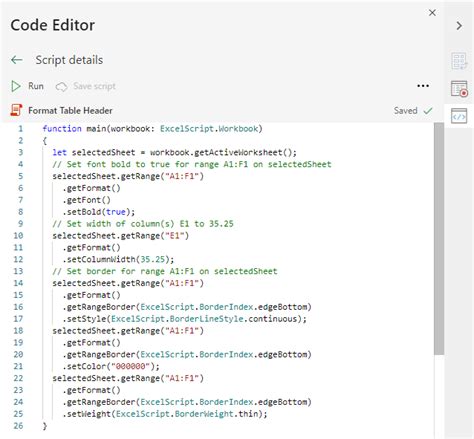Click the Script details heading
The width and height of the screenshot is (474, 439).
[69, 60]
